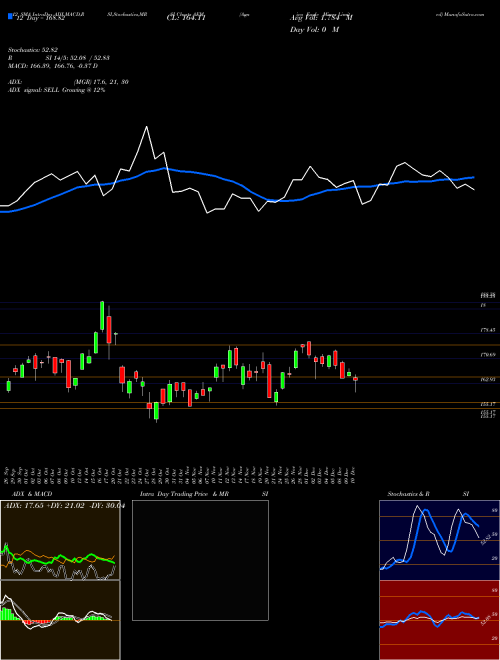The width and height of the screenshot is (500, 660).
Task: Click the white price line's highest peak
Action: pyautogui.click(x=146, y=127)
